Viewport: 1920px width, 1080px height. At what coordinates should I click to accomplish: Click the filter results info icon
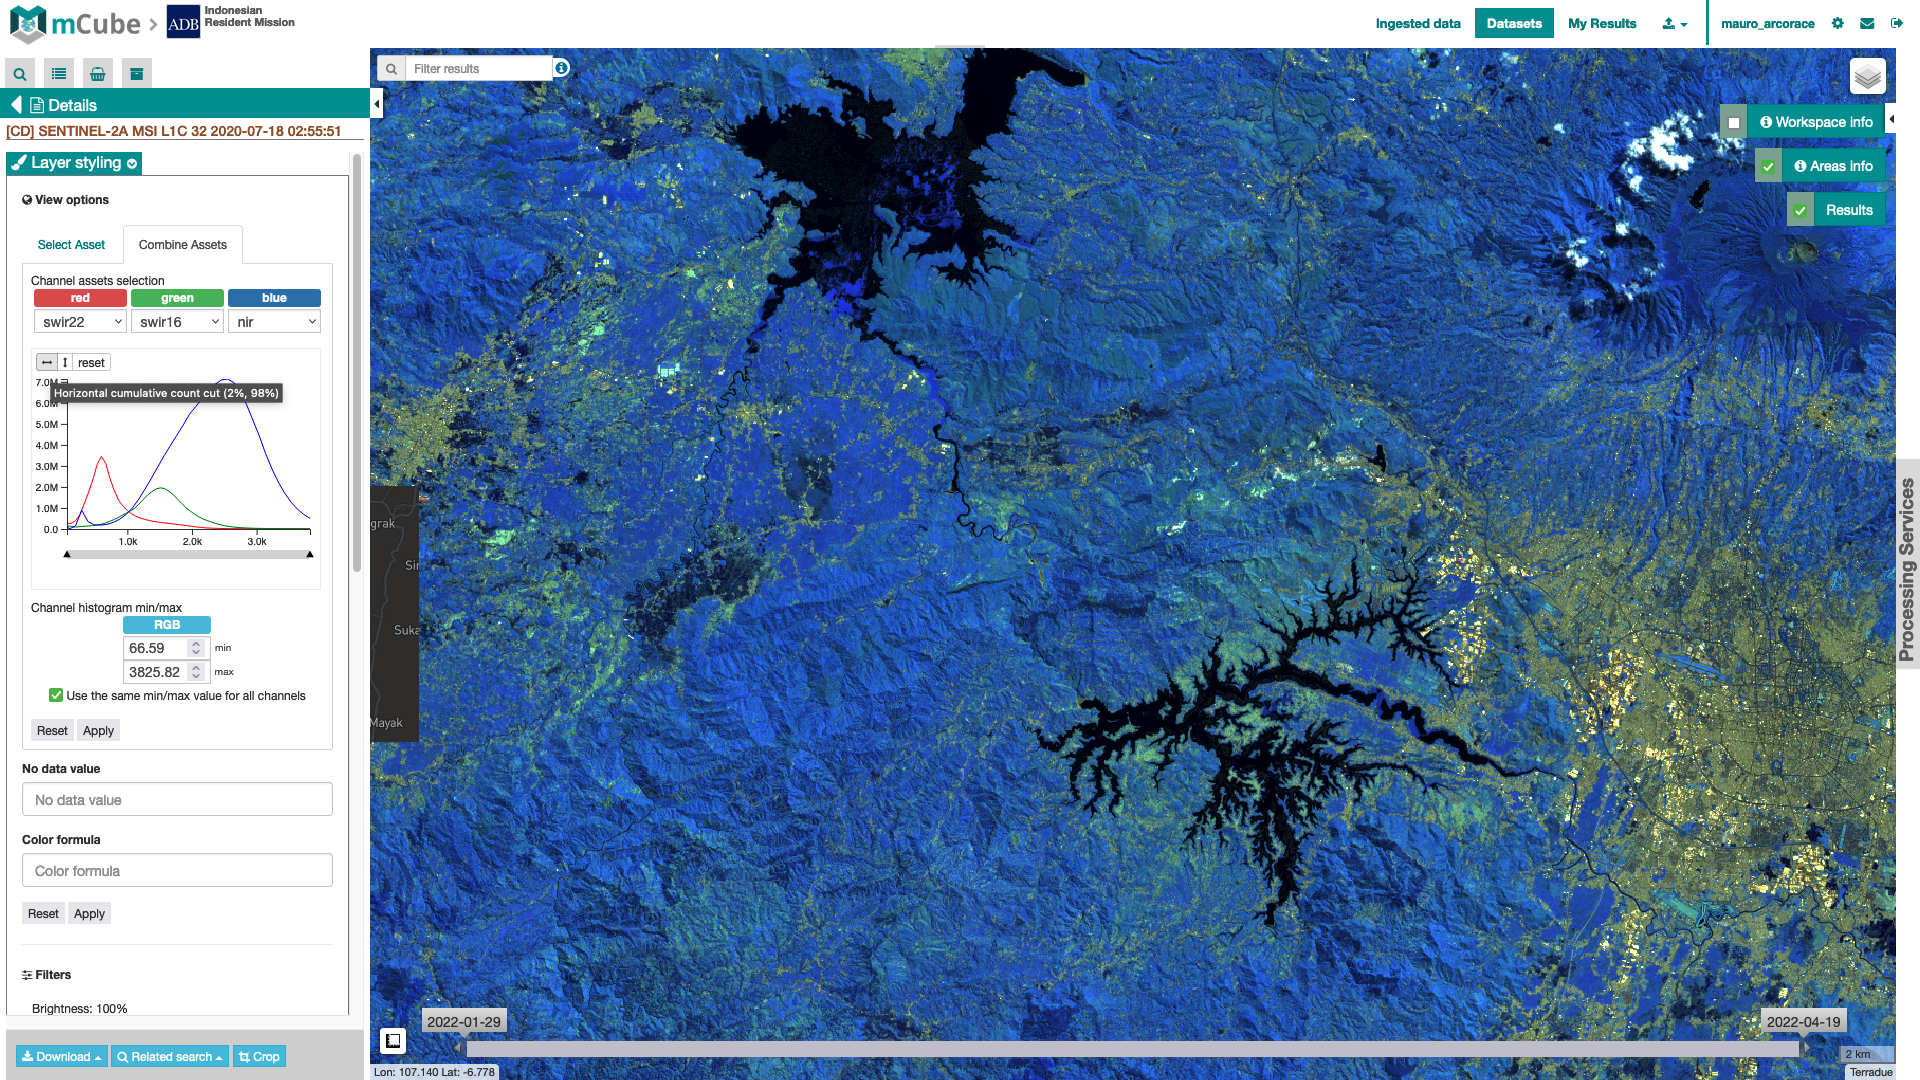tap(562, 68)
